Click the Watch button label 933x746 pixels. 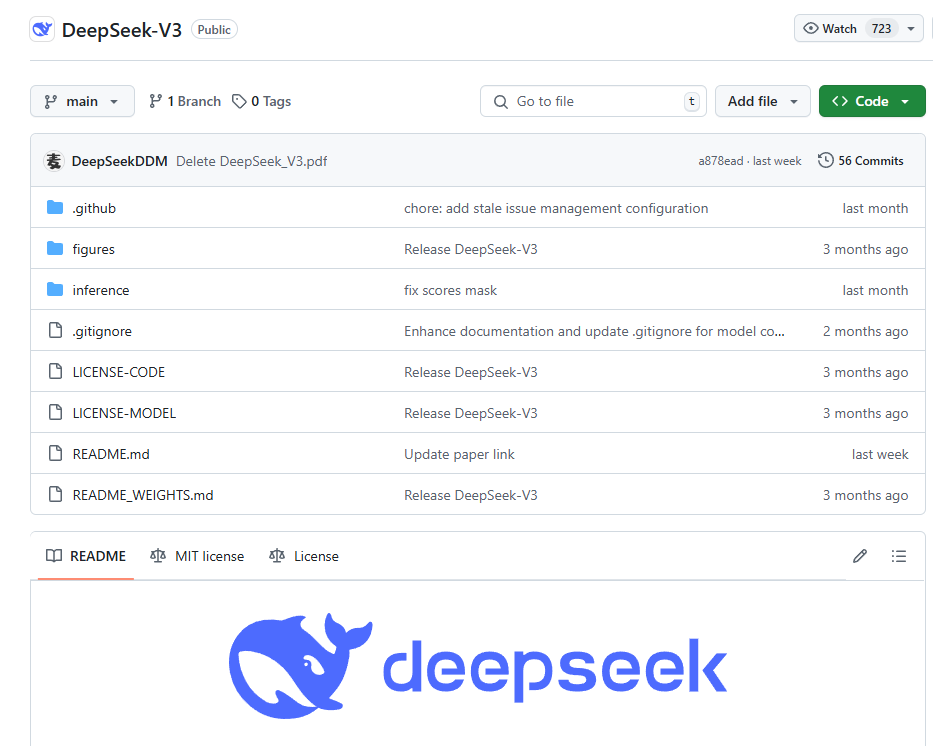click(839, 29)
